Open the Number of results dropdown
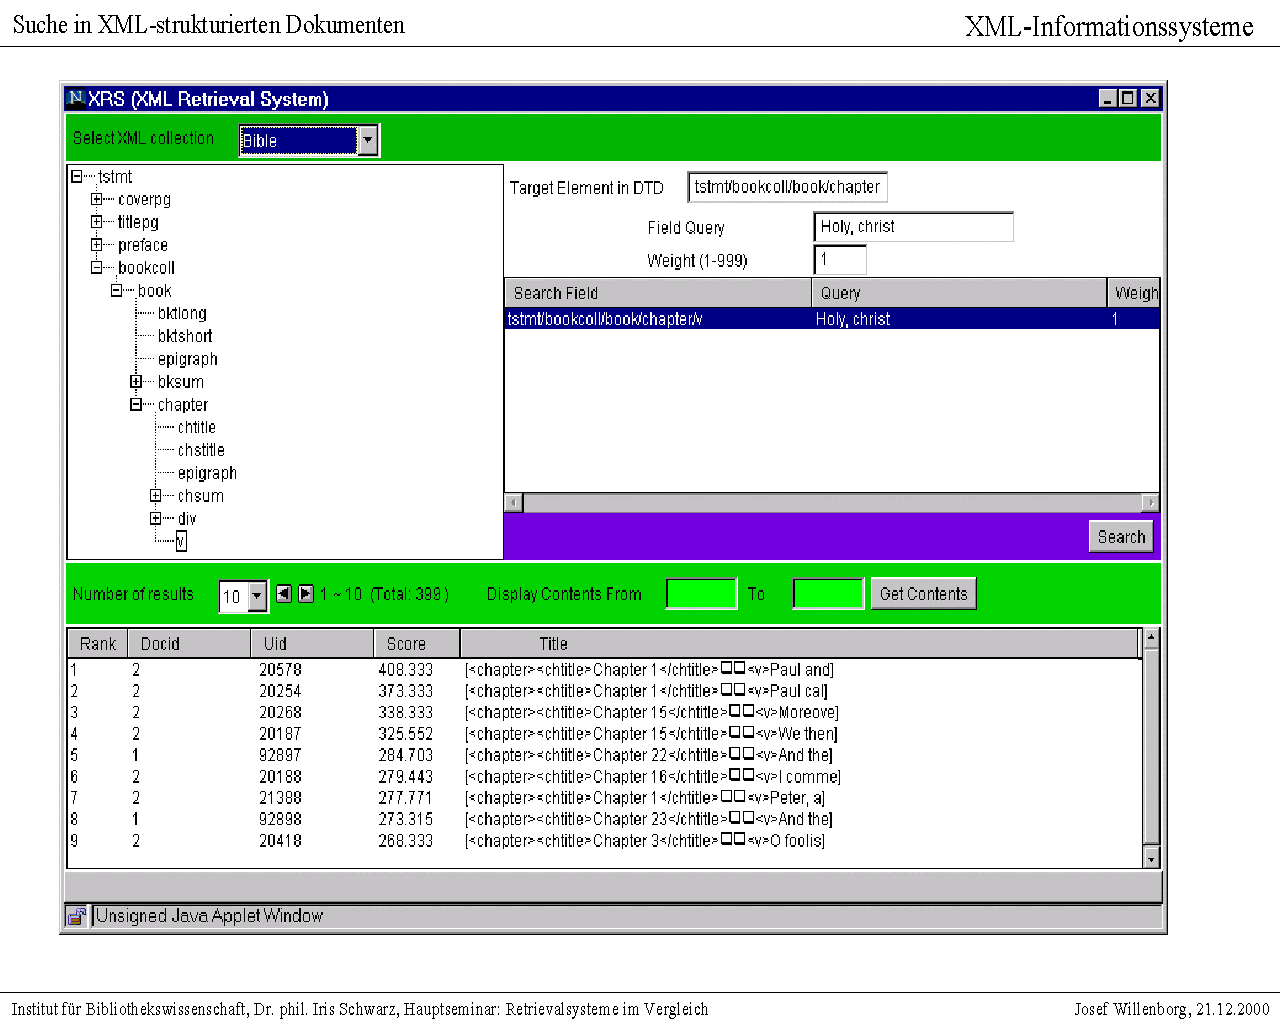The image size is (1280, 1024). point(257,596)
